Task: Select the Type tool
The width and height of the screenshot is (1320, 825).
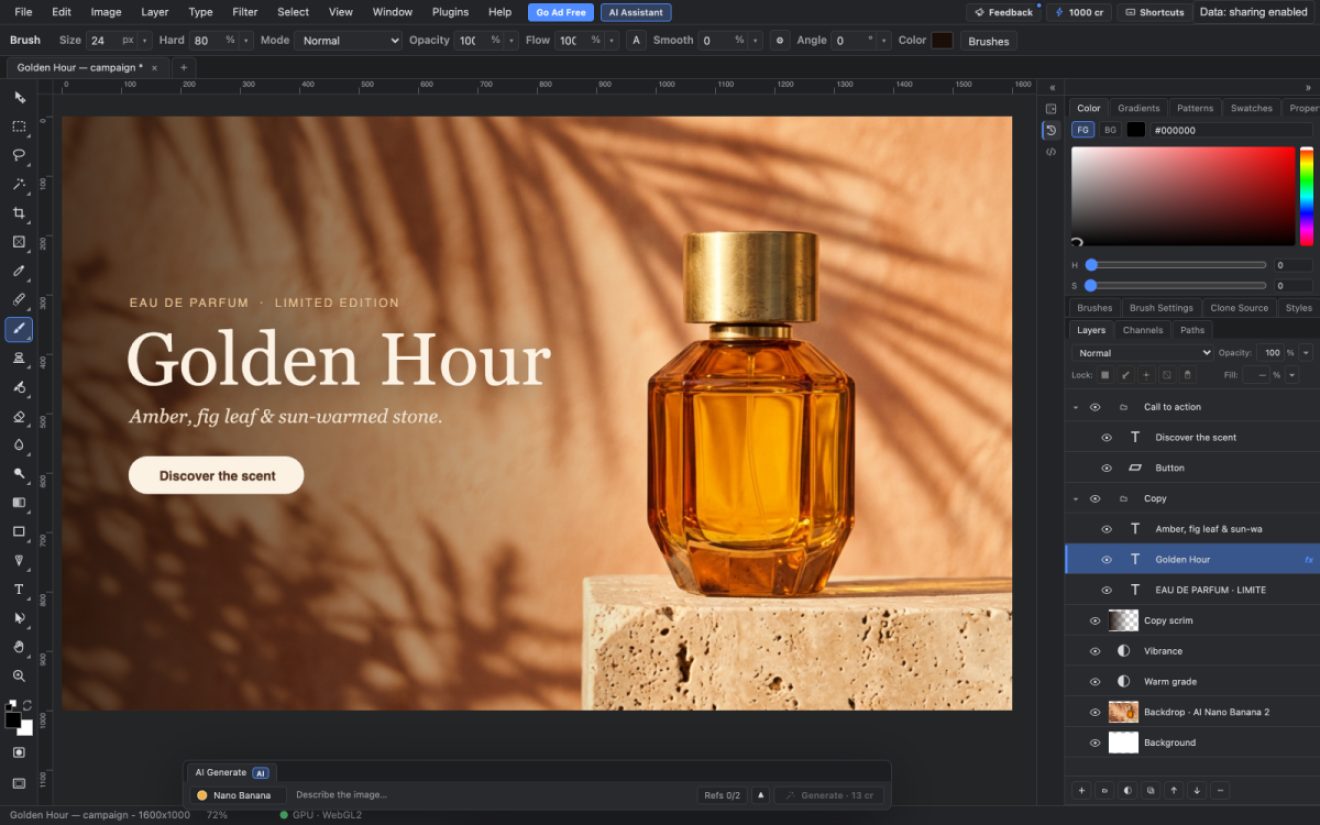Action: coord(19,590)
